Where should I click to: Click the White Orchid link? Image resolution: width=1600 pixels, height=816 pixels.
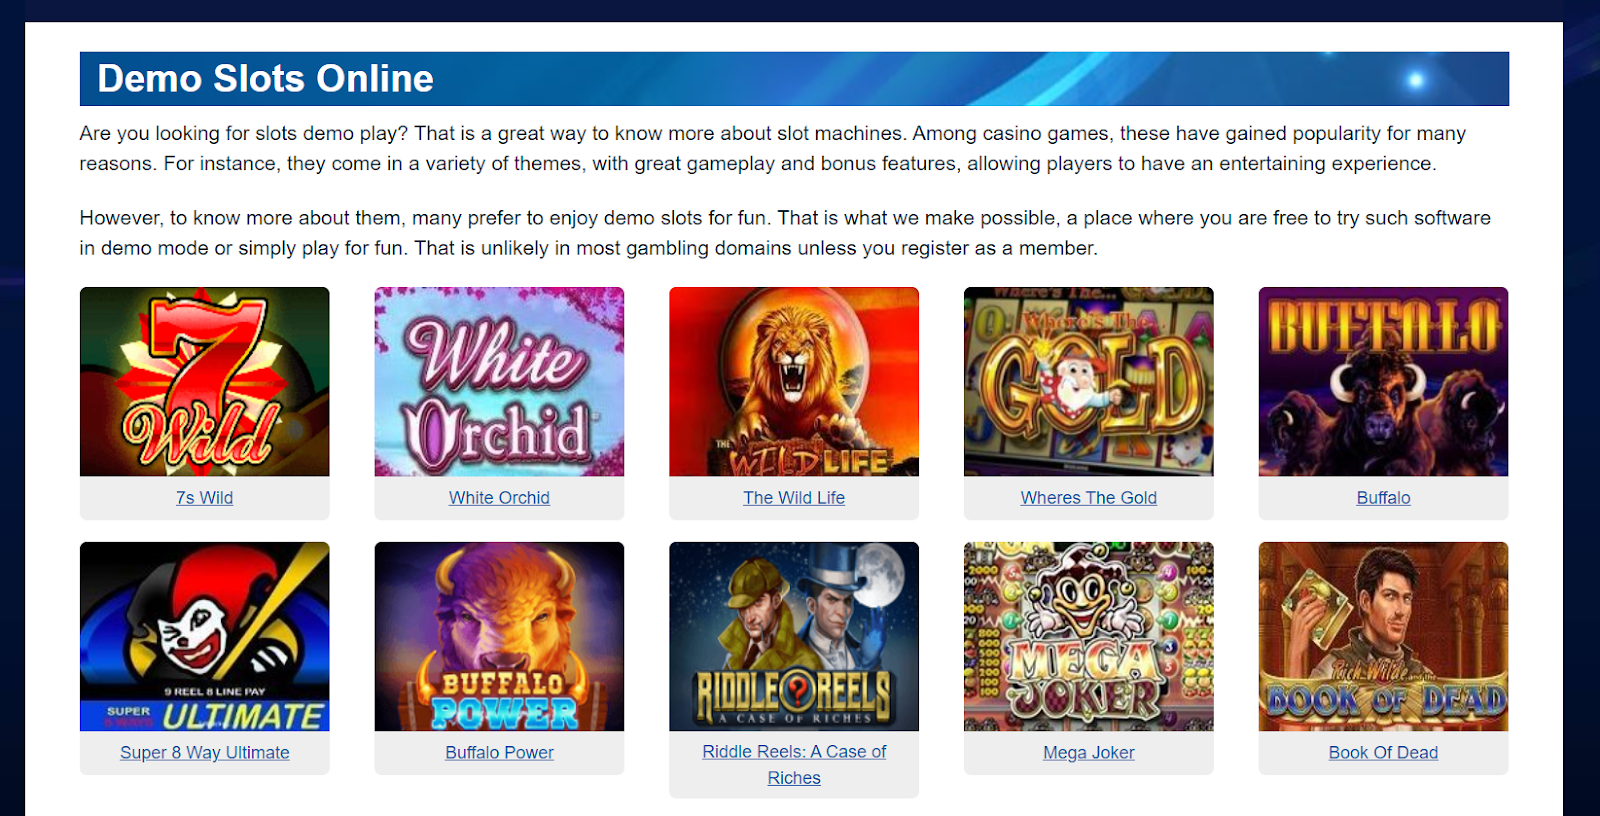click(499, 498)
